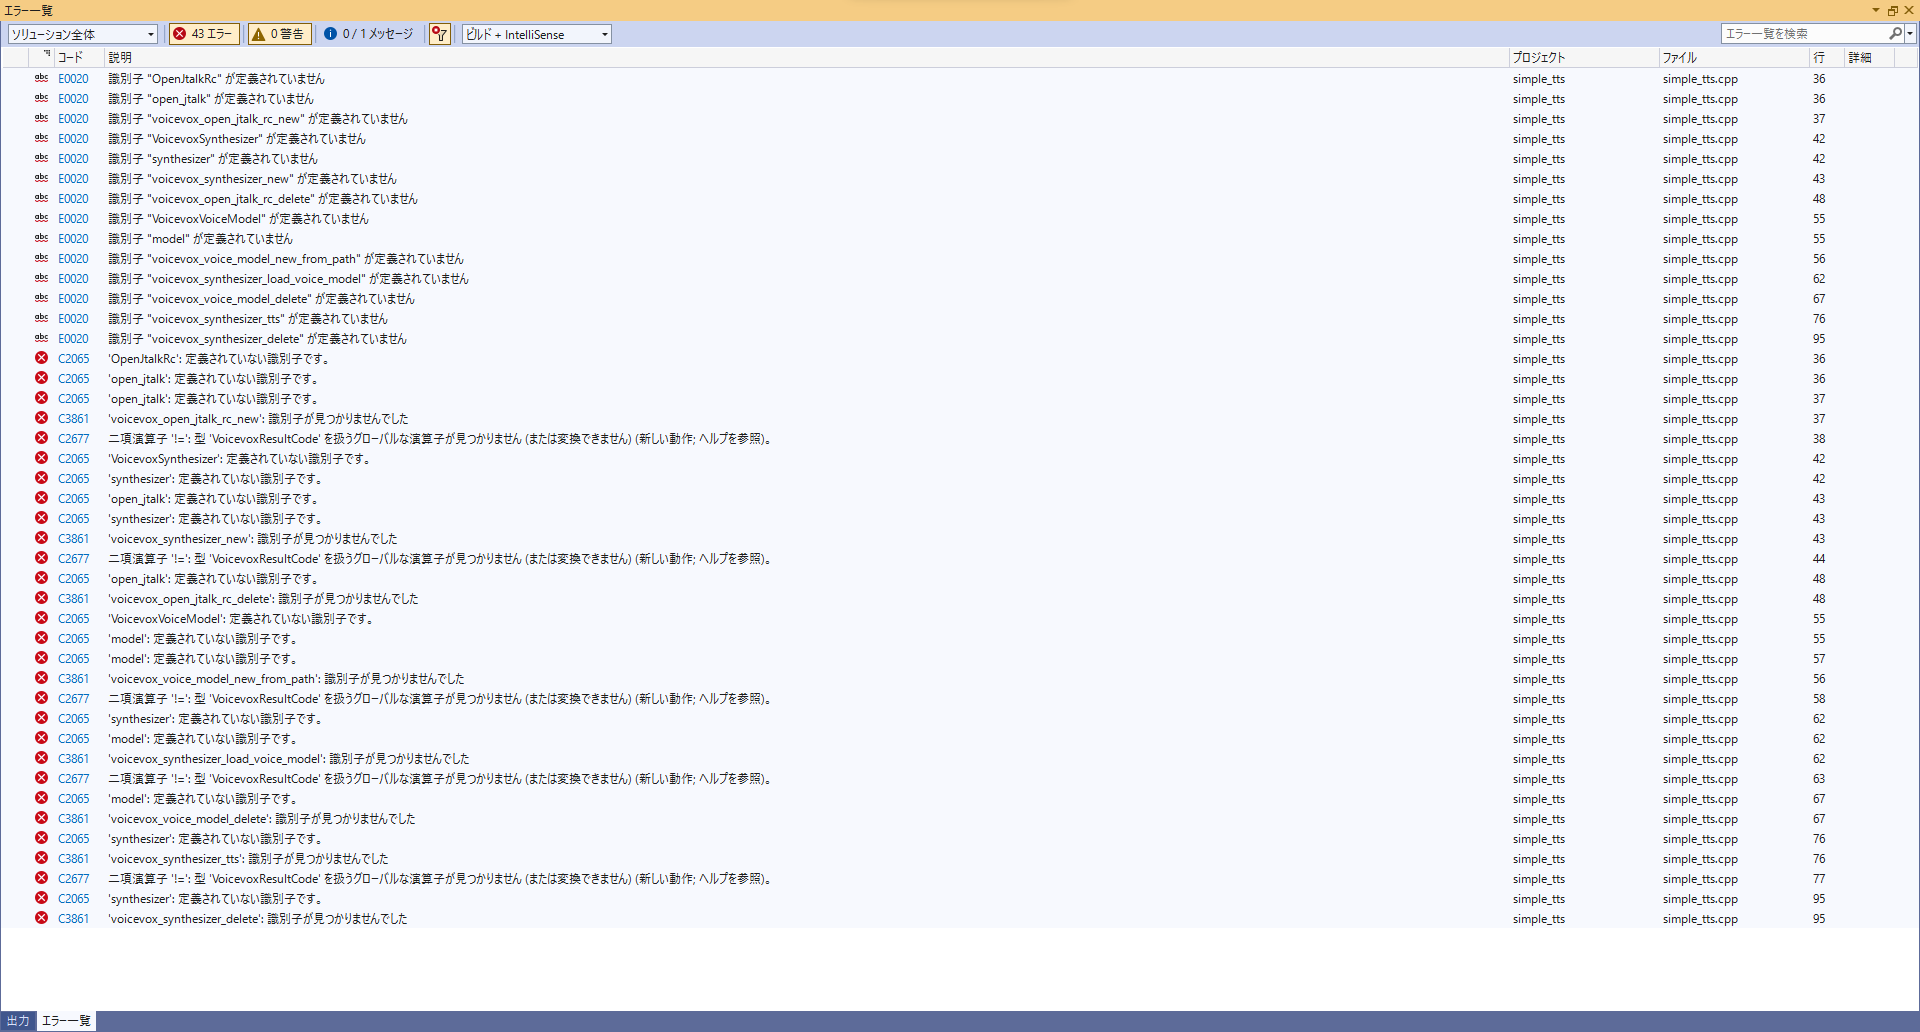This screenshot has width=1920, height=1032.
Task: Open the ソリューション全体 scope dropdown
Action: (x=83, y=34)
